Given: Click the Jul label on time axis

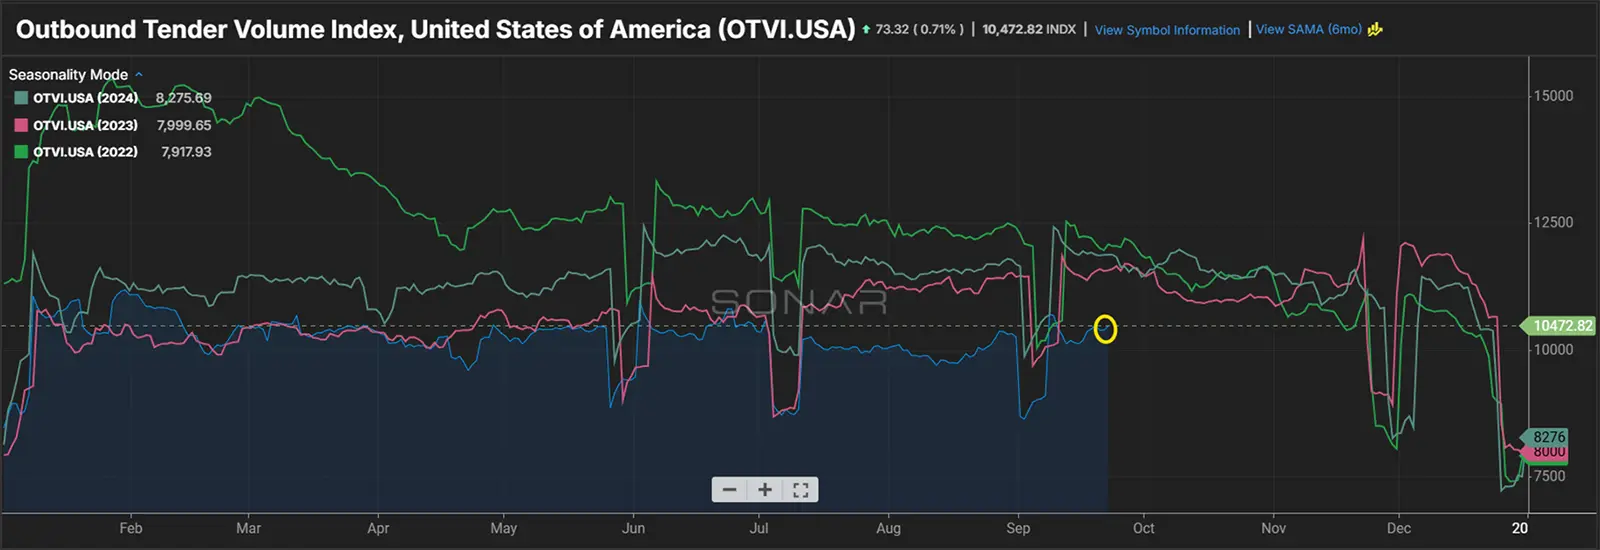Looking at the screenshot, I should pos(759,528).
